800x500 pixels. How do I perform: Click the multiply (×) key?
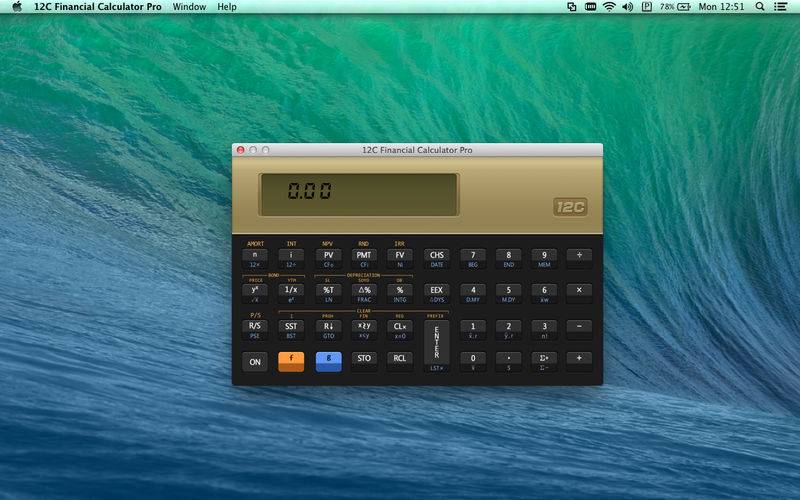(579, 294)
